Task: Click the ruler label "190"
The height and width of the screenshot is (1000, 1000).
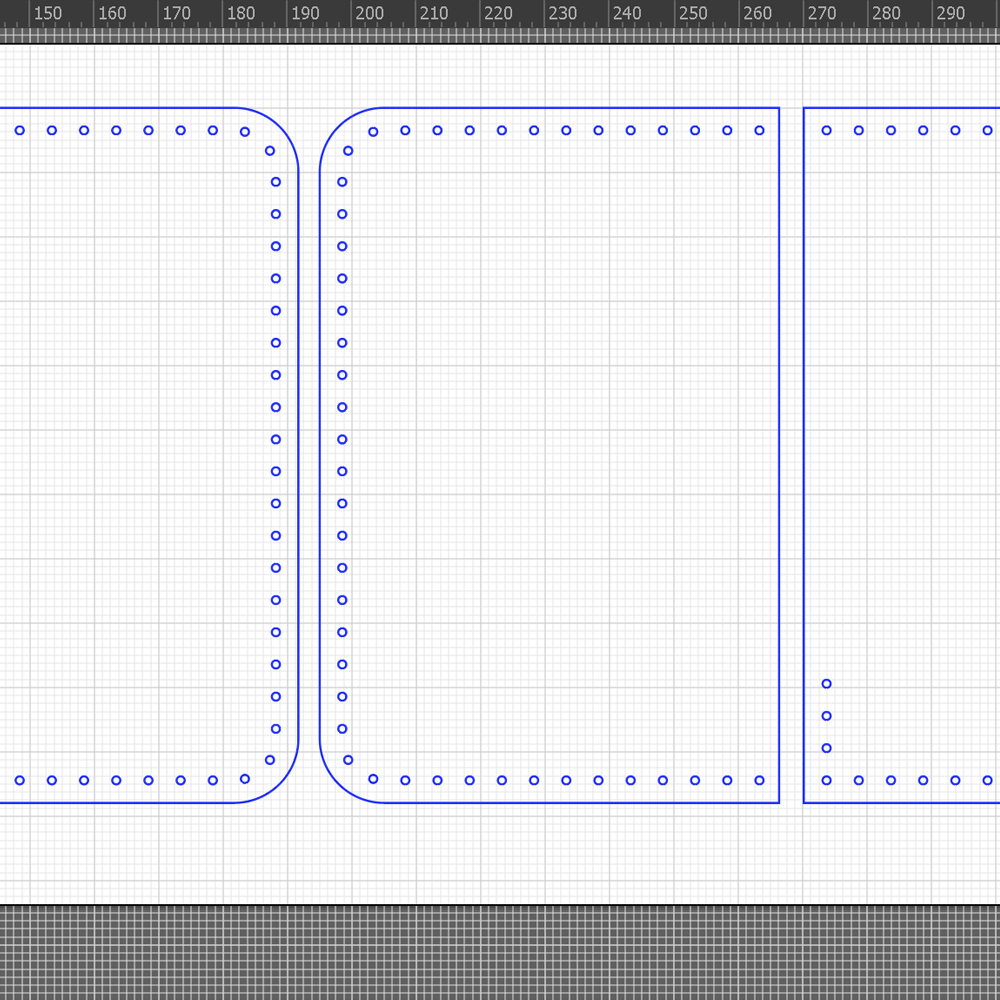Action: pos(305,13)
